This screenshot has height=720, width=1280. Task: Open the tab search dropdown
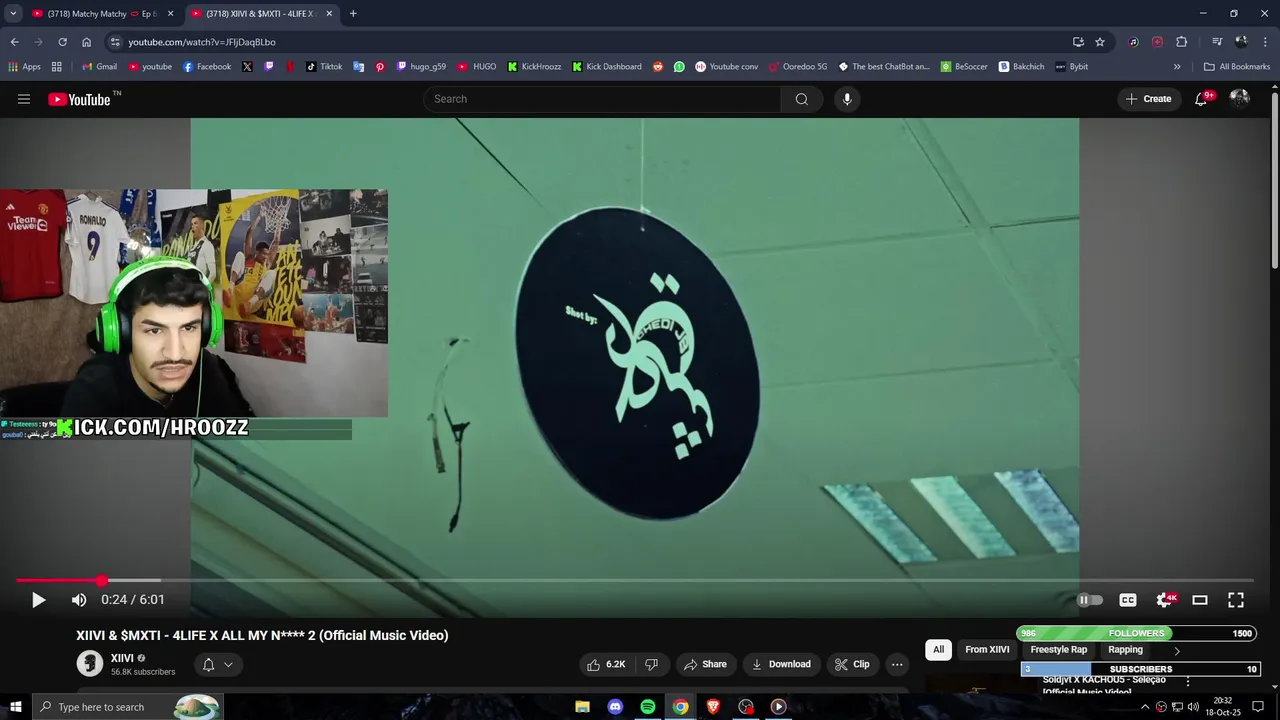point(13,14)
